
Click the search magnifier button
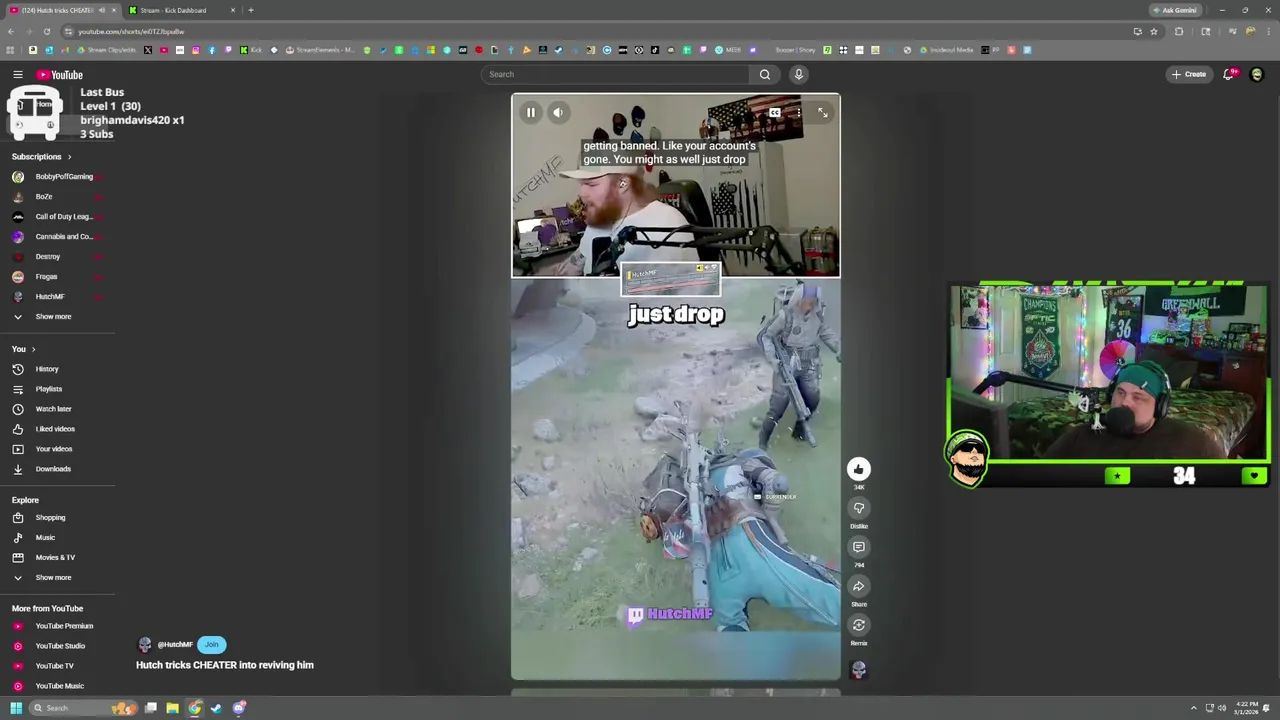tap(765, 74)
